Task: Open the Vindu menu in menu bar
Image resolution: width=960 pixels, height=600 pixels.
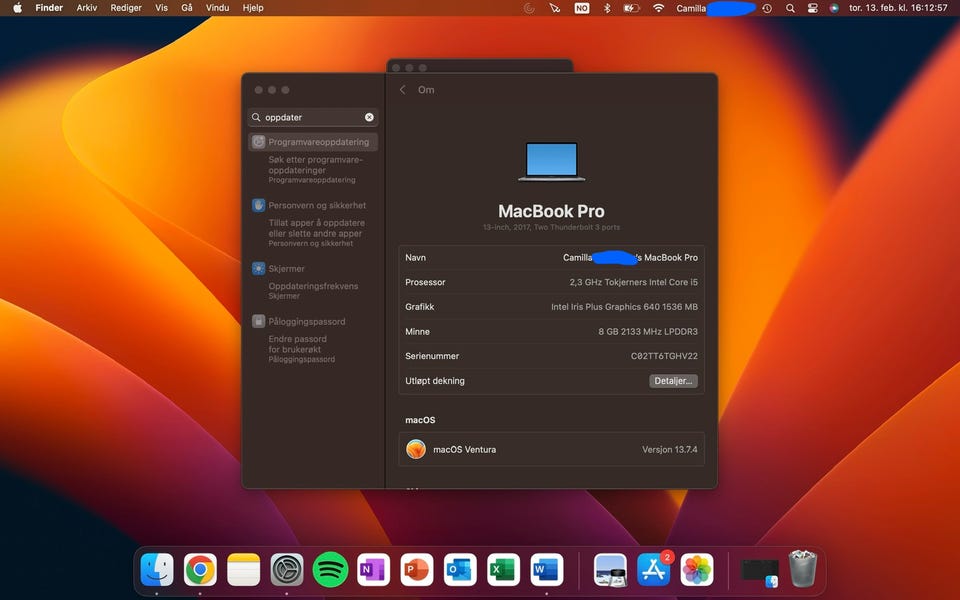Action: pyautogui.click(x=217, y=8)
